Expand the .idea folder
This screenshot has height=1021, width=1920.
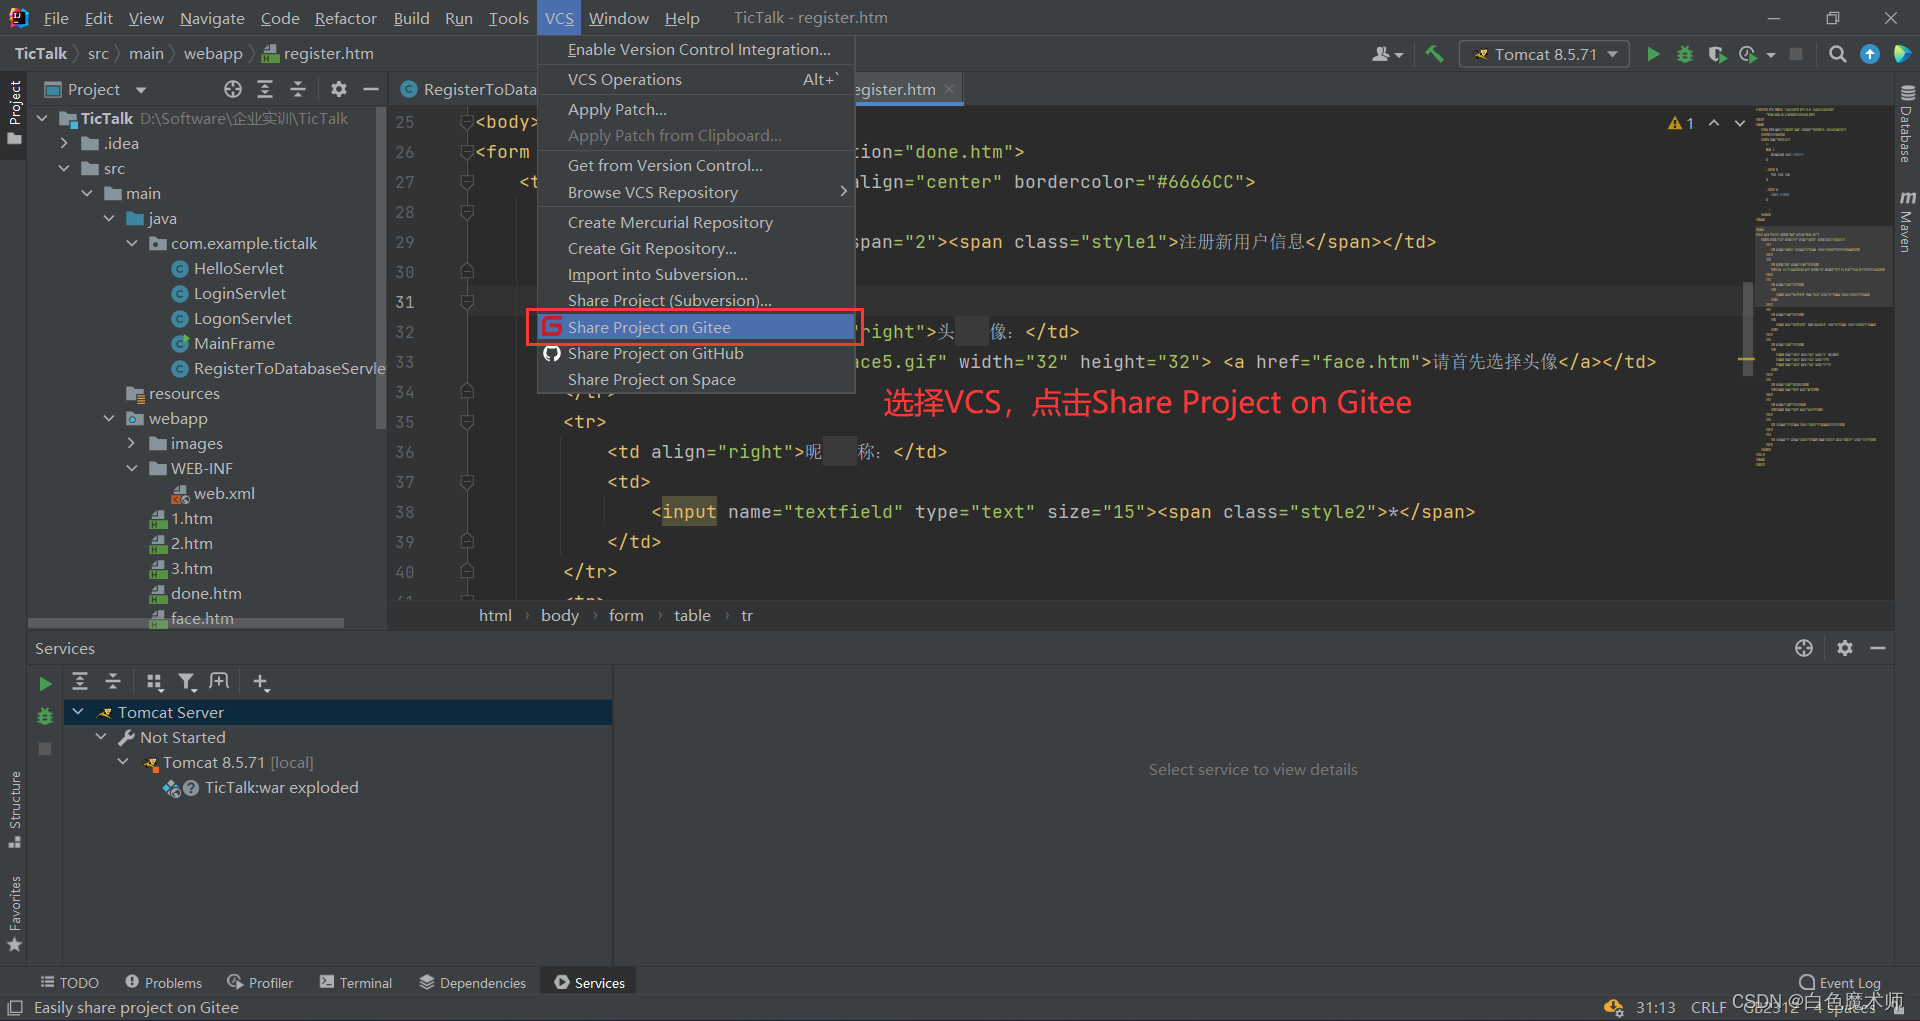point(65,143)
